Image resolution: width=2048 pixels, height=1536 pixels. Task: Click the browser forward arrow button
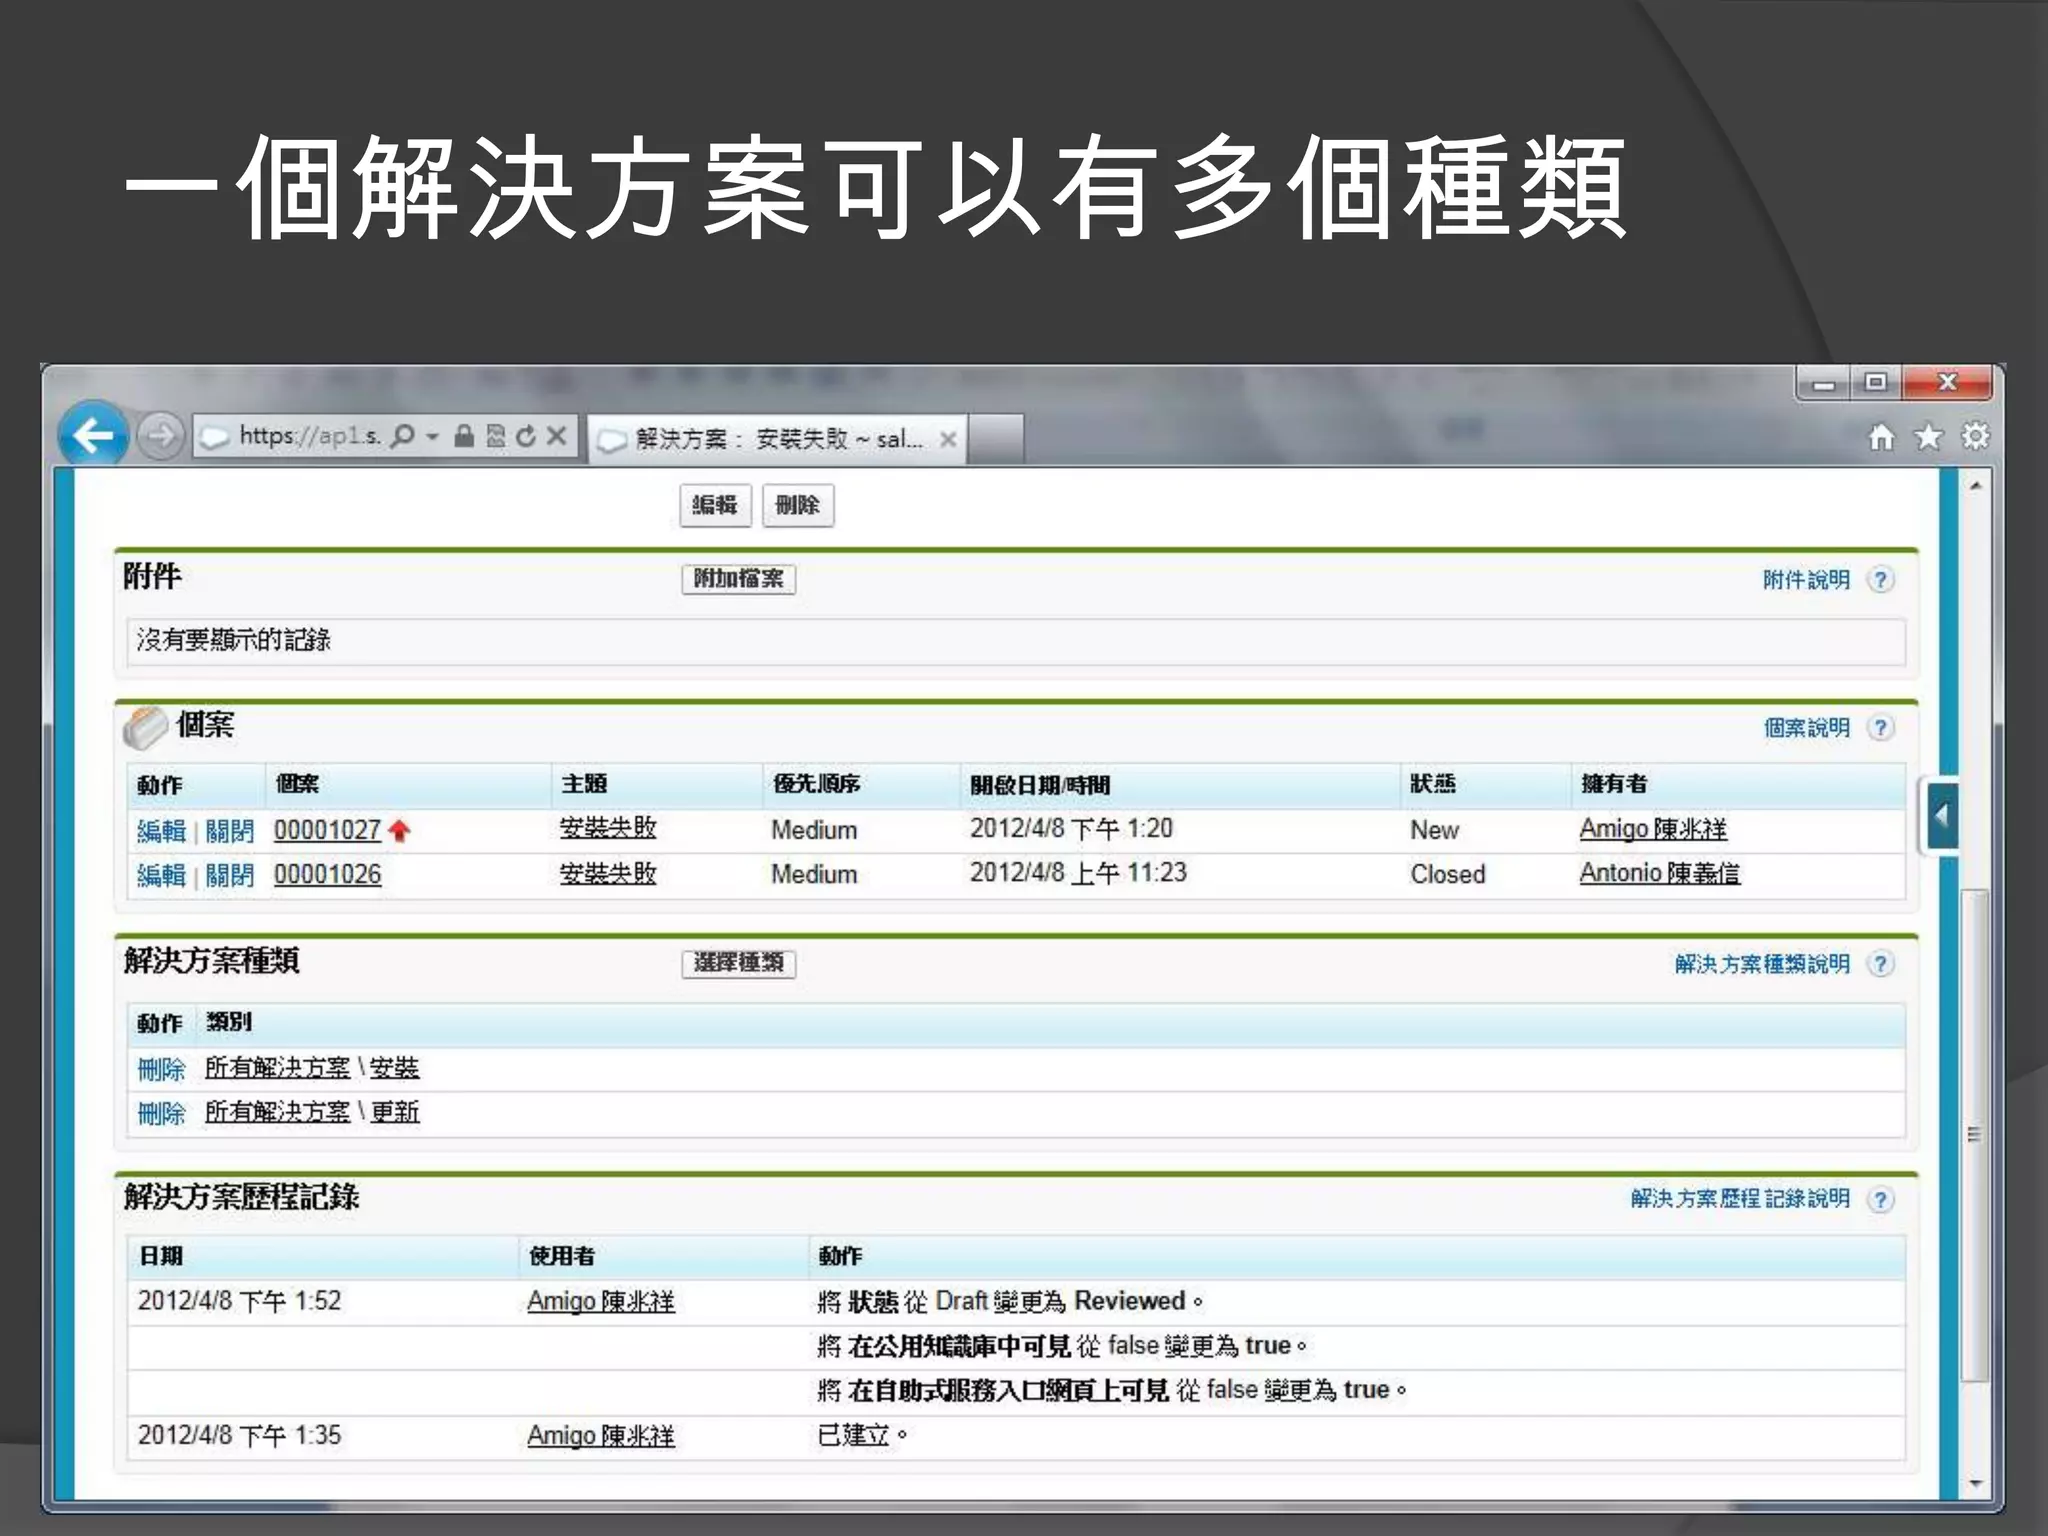point(160,436)
